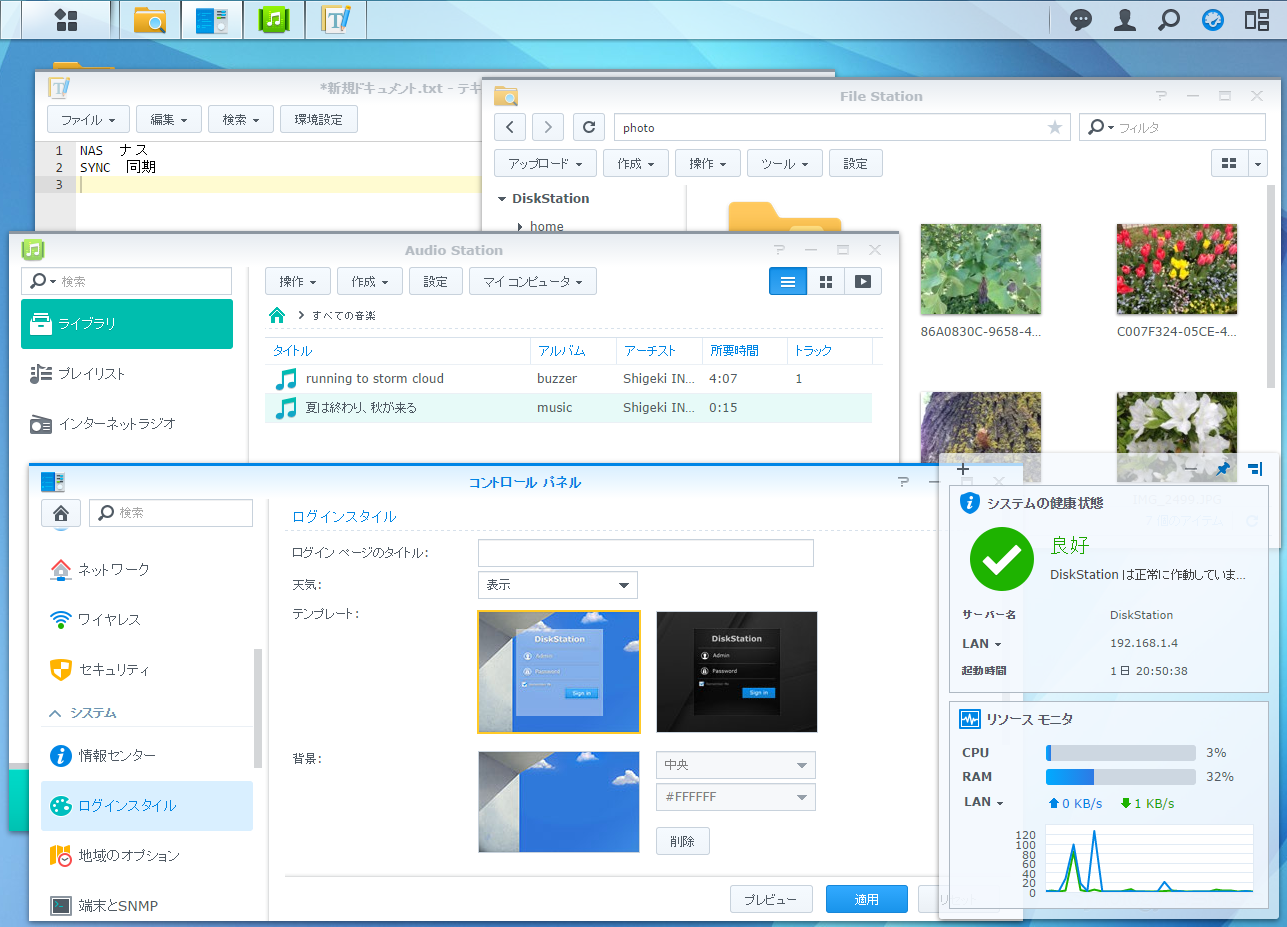Click the taskbar search magnifier icon
Viewport: 1287px width, 927px height.
pos(1168,20)
